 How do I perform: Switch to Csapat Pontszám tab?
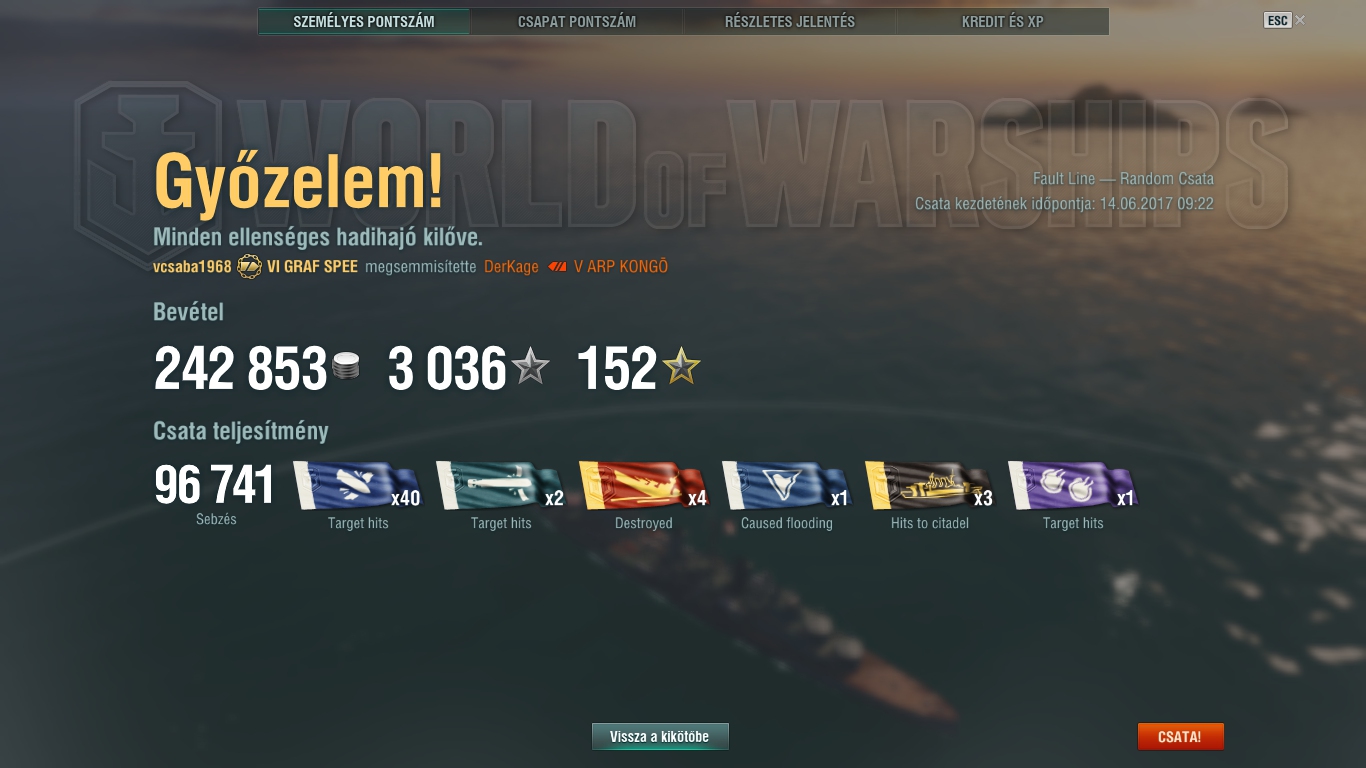coord(577,21)
